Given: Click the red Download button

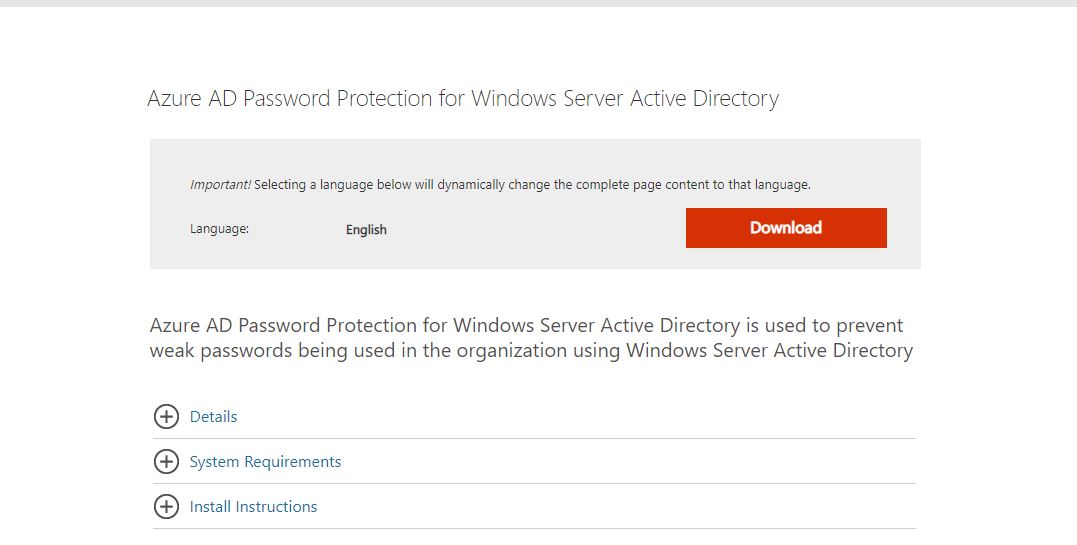Looking at the screenshot, I should click(786, 228).
